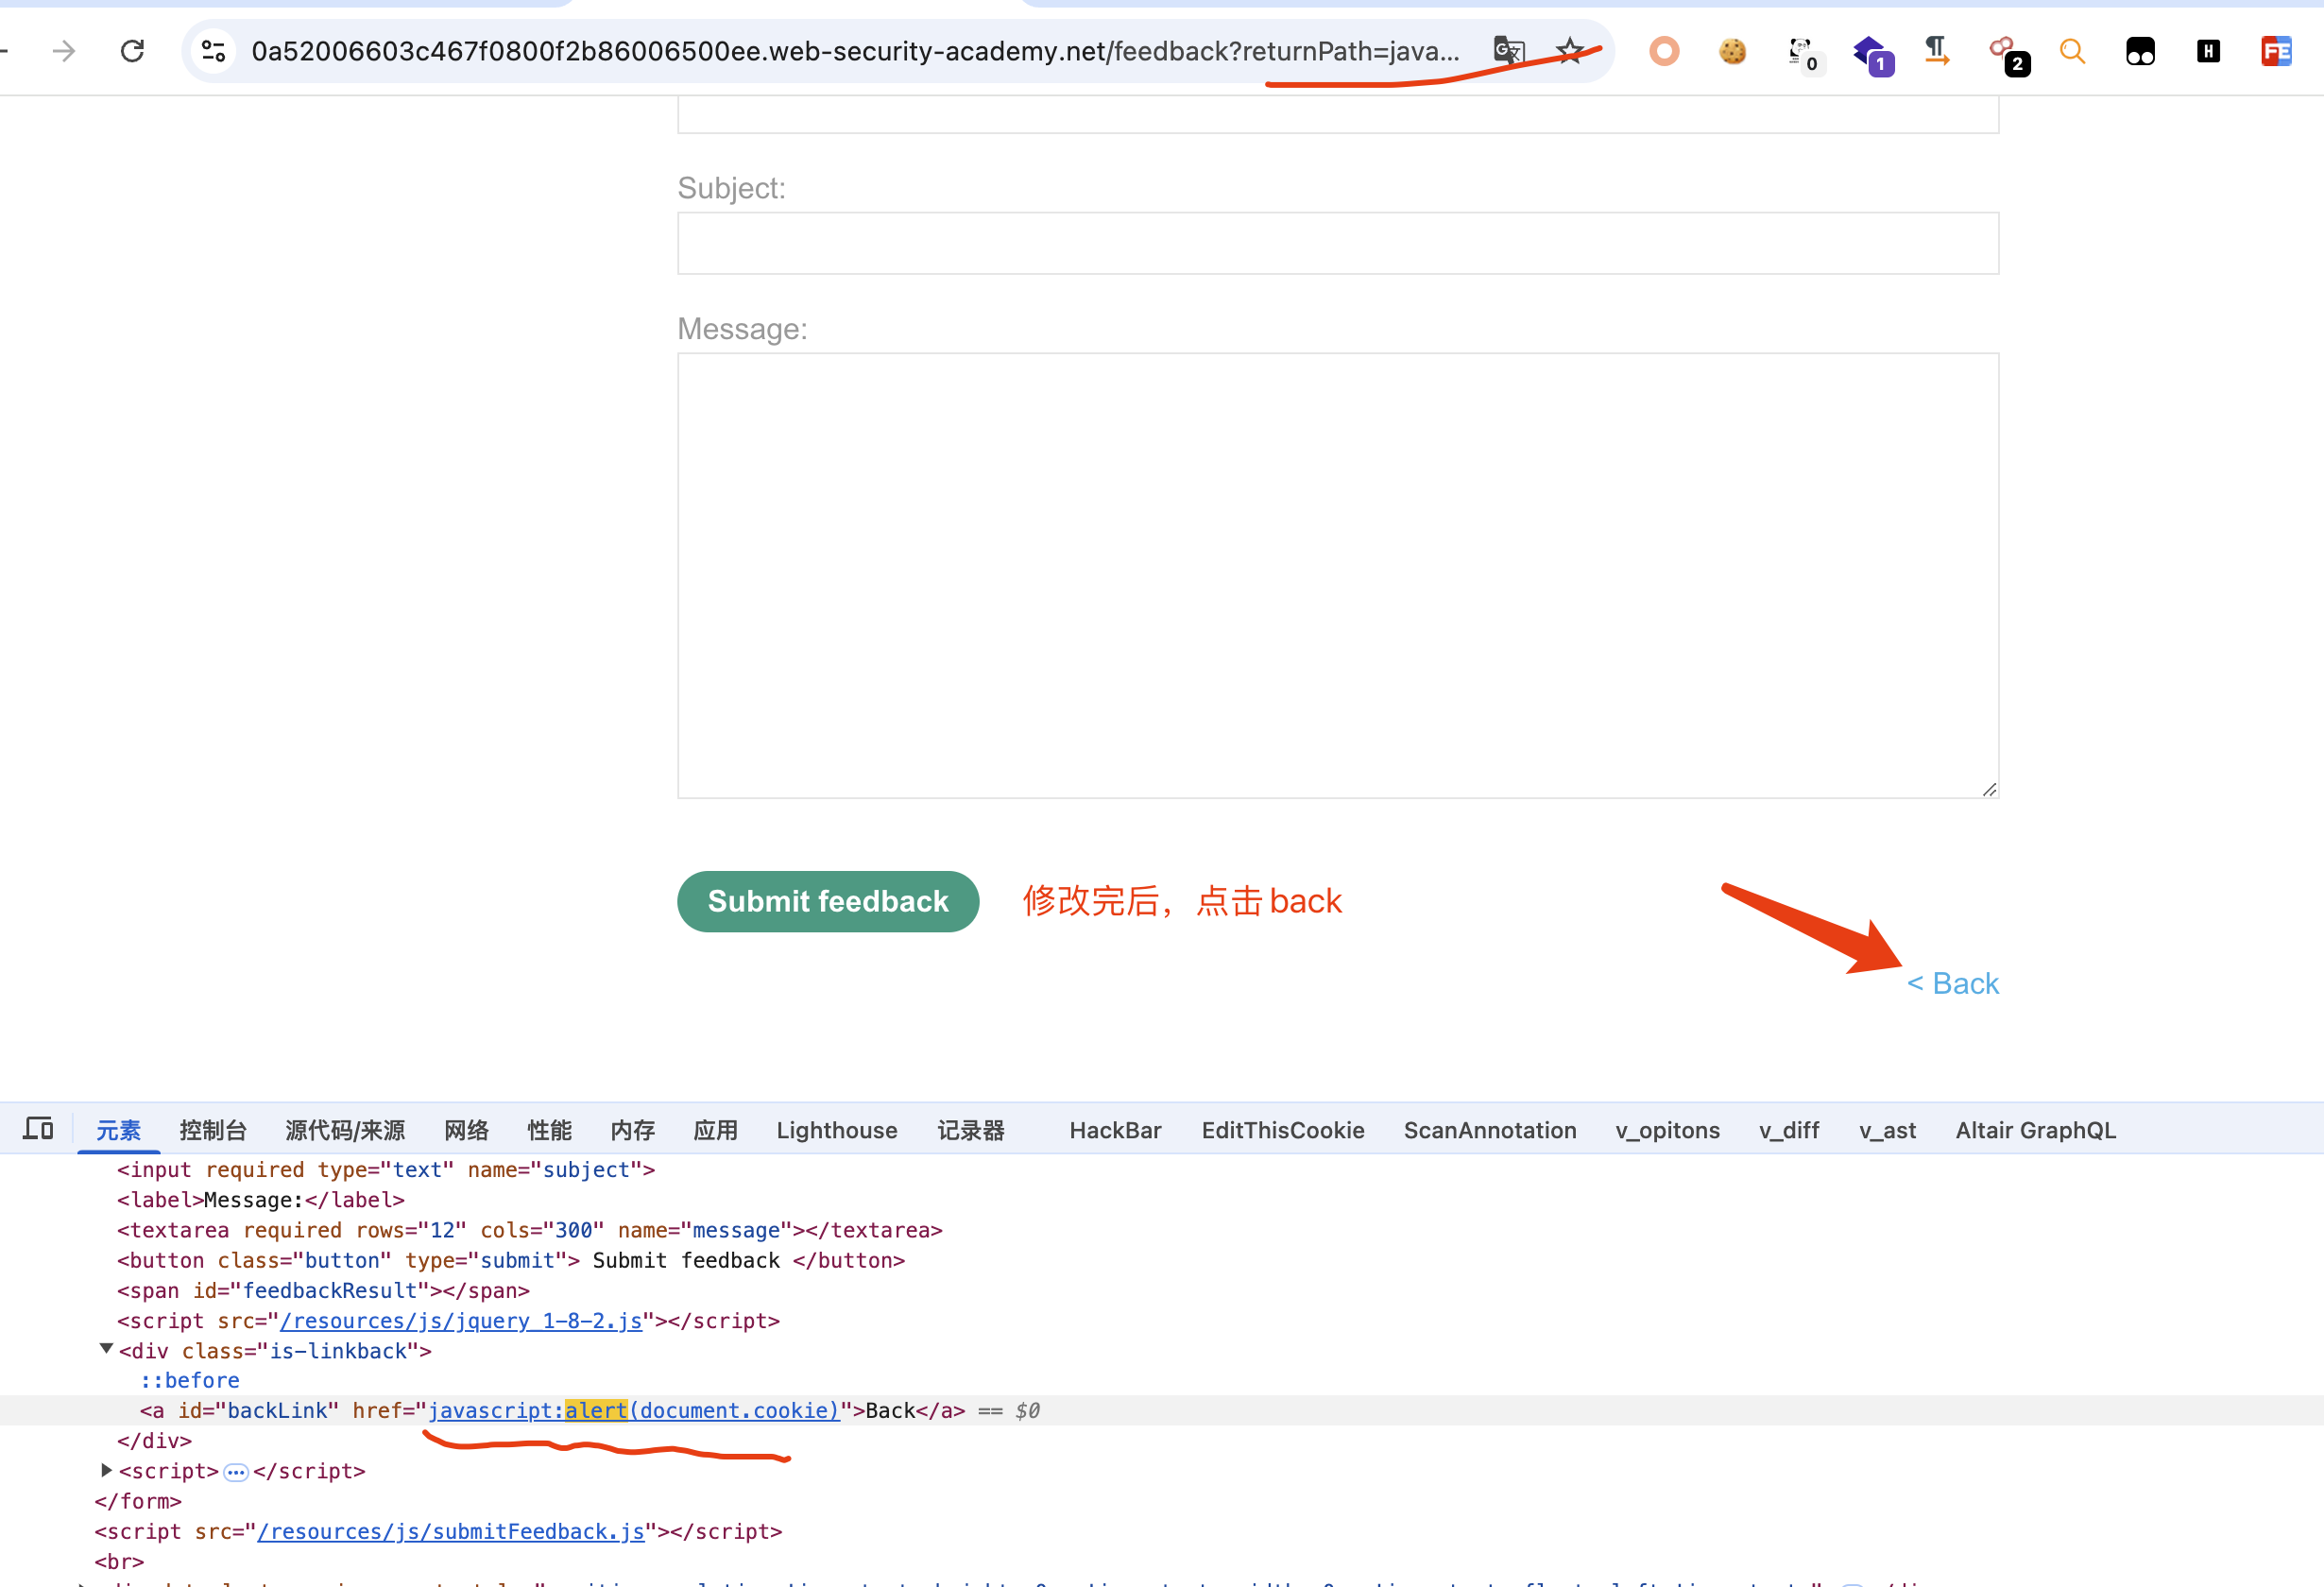This screenshot has width=2324, height=1587.
Task: Open the cookie extension icon
Action: pos(1732,50)
